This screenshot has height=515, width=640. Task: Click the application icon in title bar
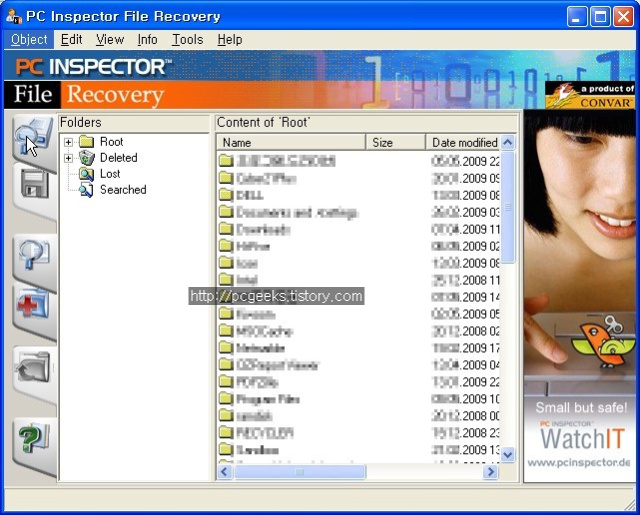(13, 16)
